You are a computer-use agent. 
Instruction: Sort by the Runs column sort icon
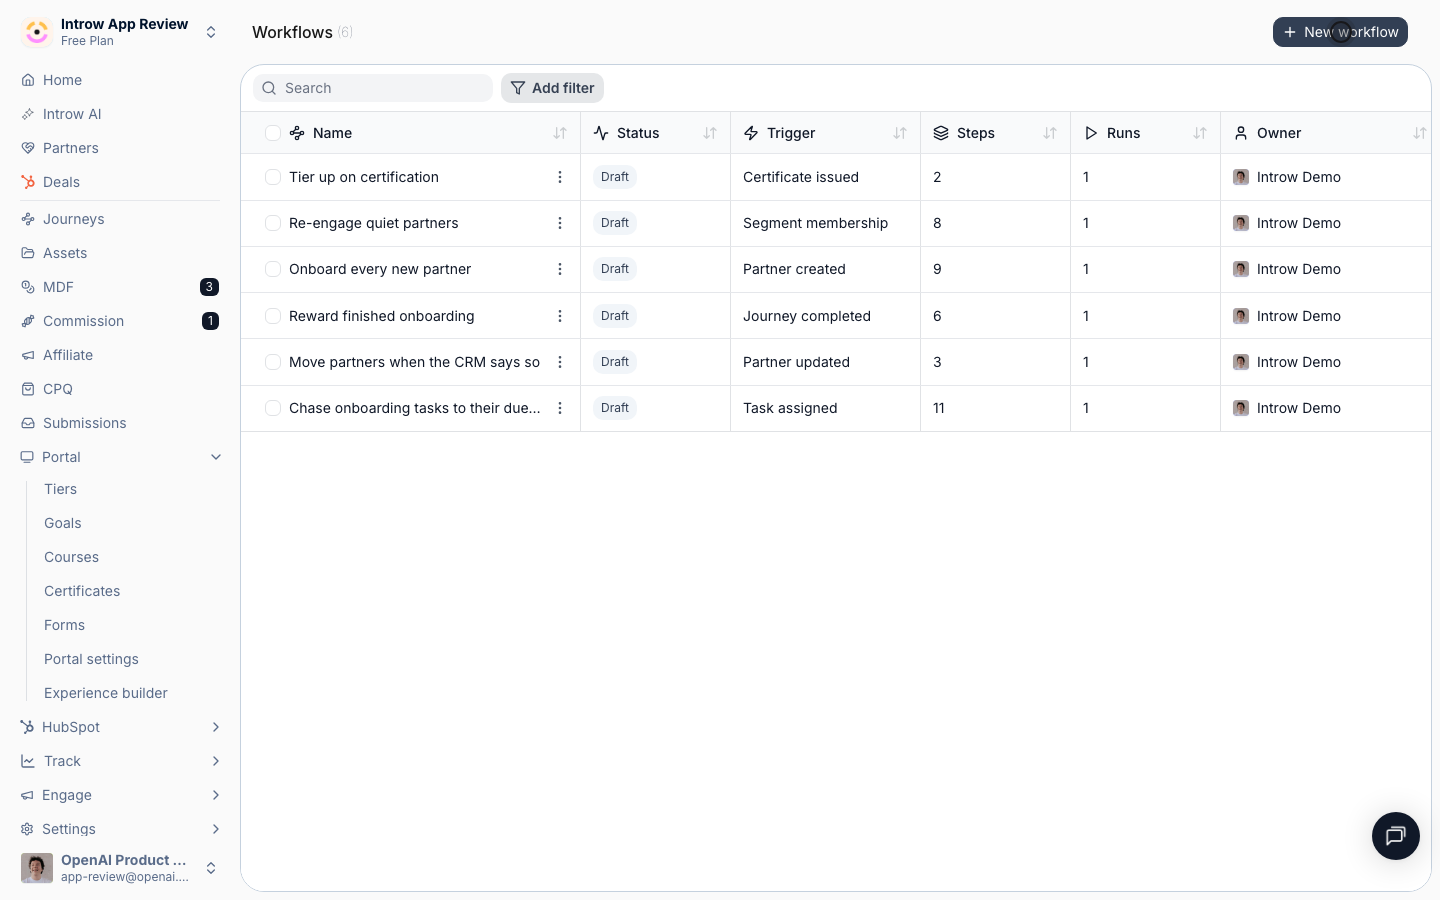1200,133
